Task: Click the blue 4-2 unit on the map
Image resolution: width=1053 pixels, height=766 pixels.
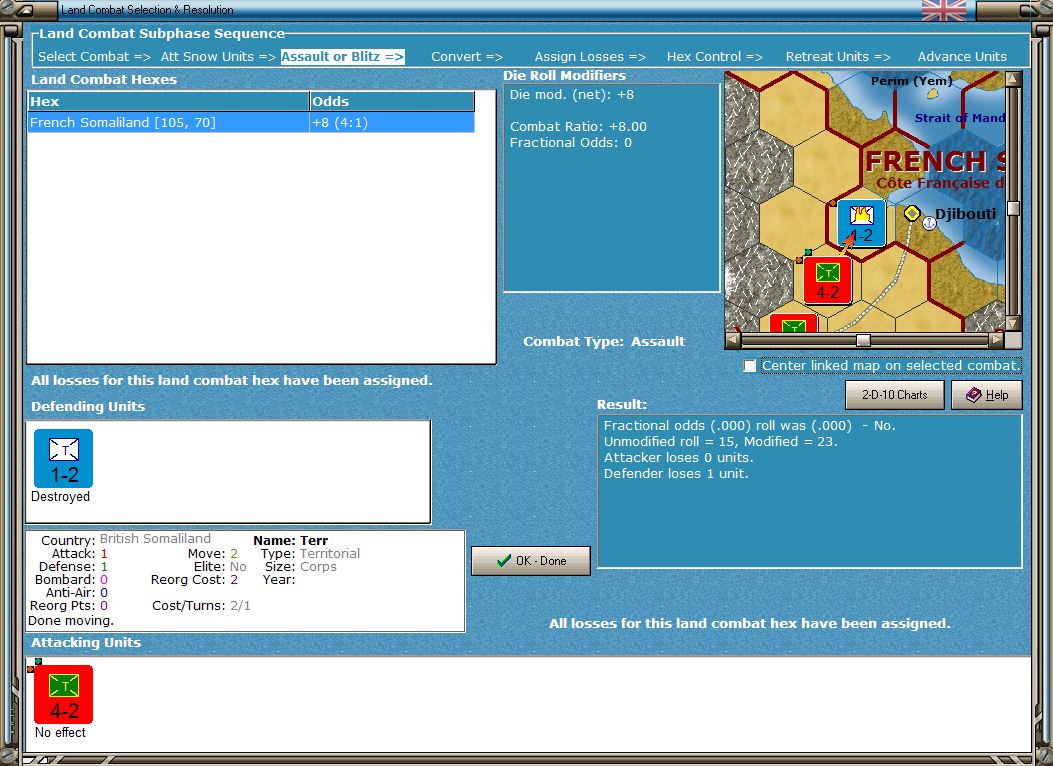Action: tap(862, 224)
